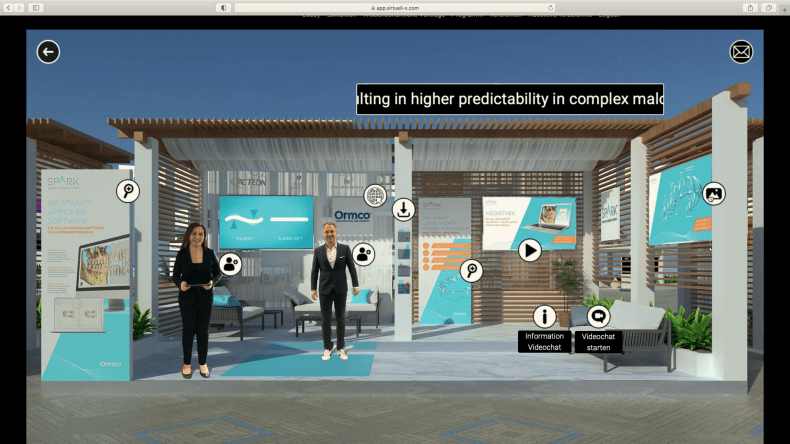Play the Mediathek video
This screenshot has height=444, width=790.
coord(530,250)
